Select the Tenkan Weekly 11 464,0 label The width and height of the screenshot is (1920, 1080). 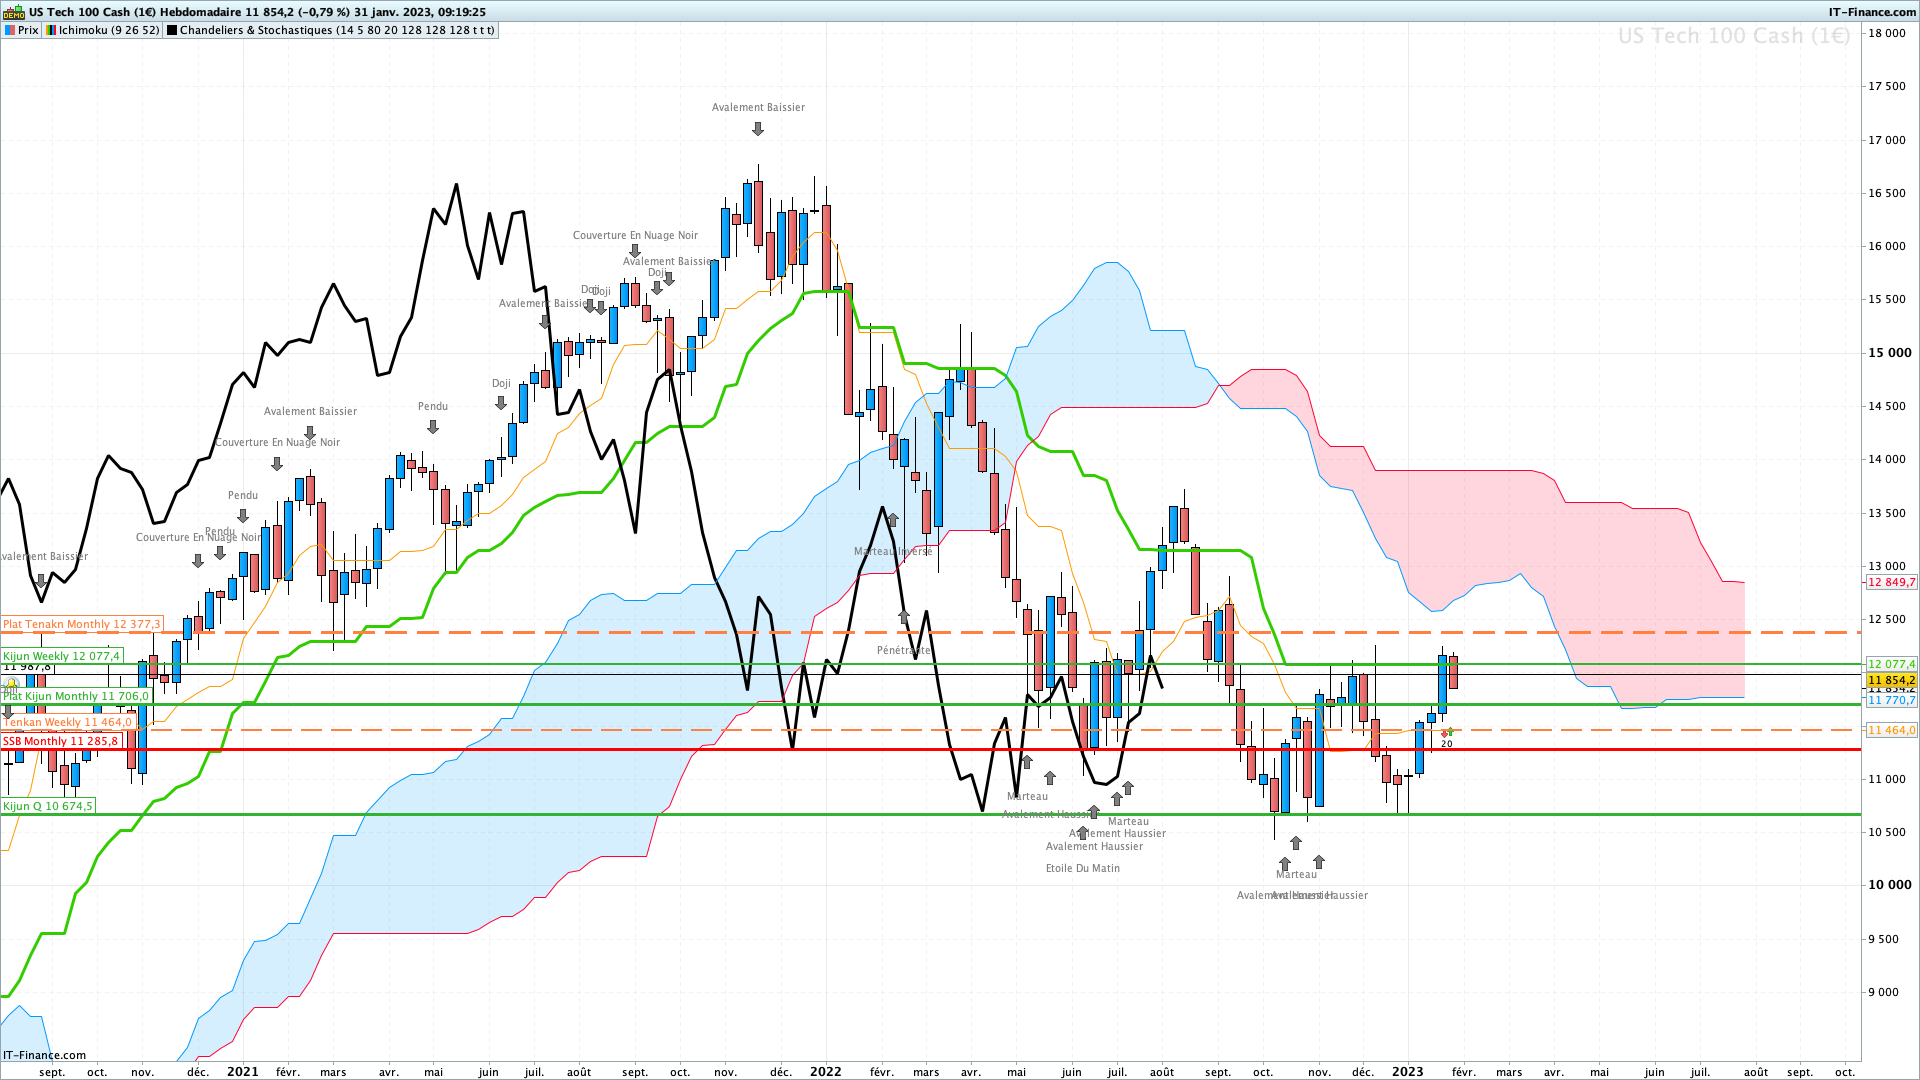[68, 722]
